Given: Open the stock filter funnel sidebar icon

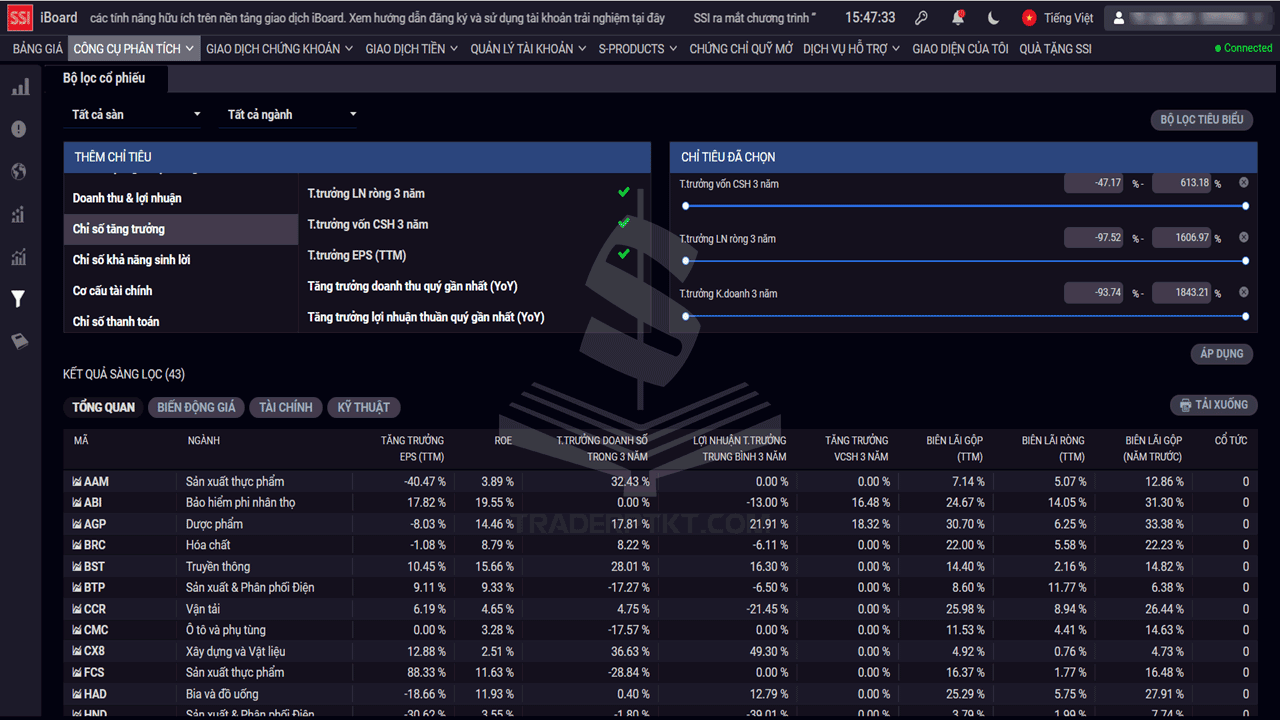Looking at the screenshot, I should (18, 299).
